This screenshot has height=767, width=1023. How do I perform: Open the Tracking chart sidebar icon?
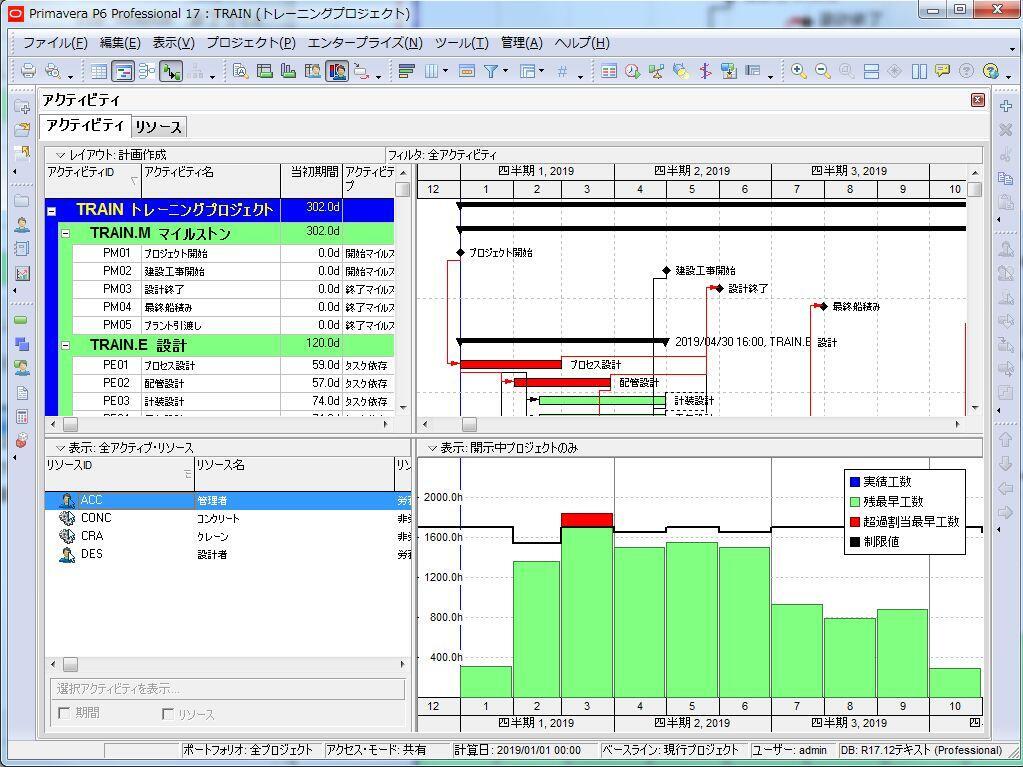point(22,273)
